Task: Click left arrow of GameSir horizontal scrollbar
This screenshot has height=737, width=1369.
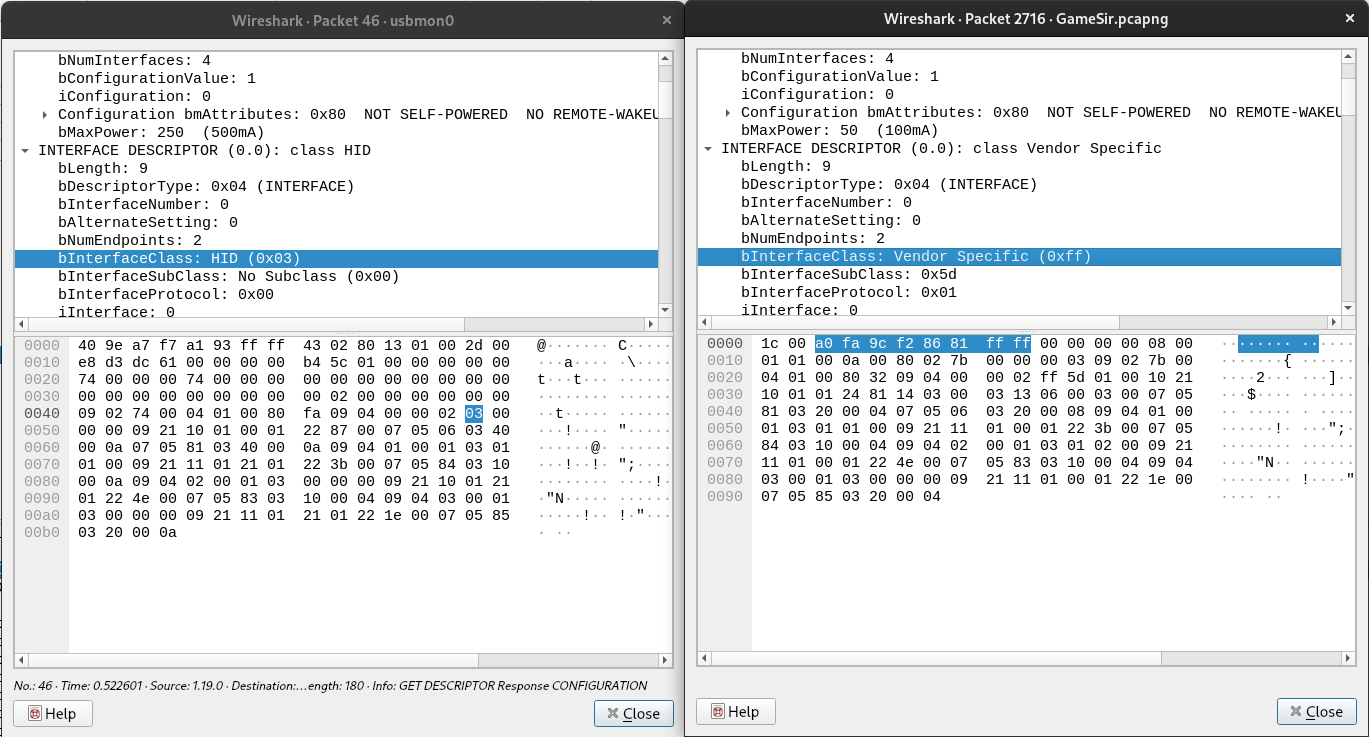Action: pos(703,321)
